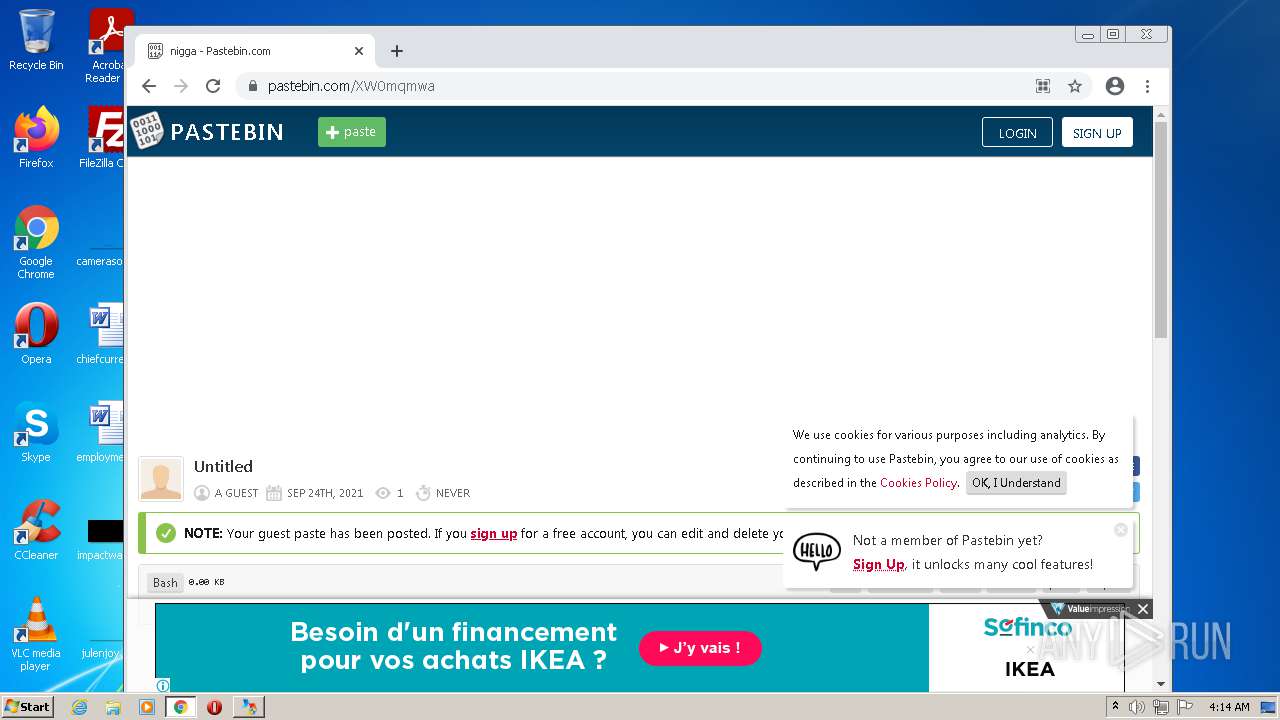Open Chrome three-dot menu
Image resolution: width=1280 pixels, height=720 pixels.
click(x=1147, y=86)
